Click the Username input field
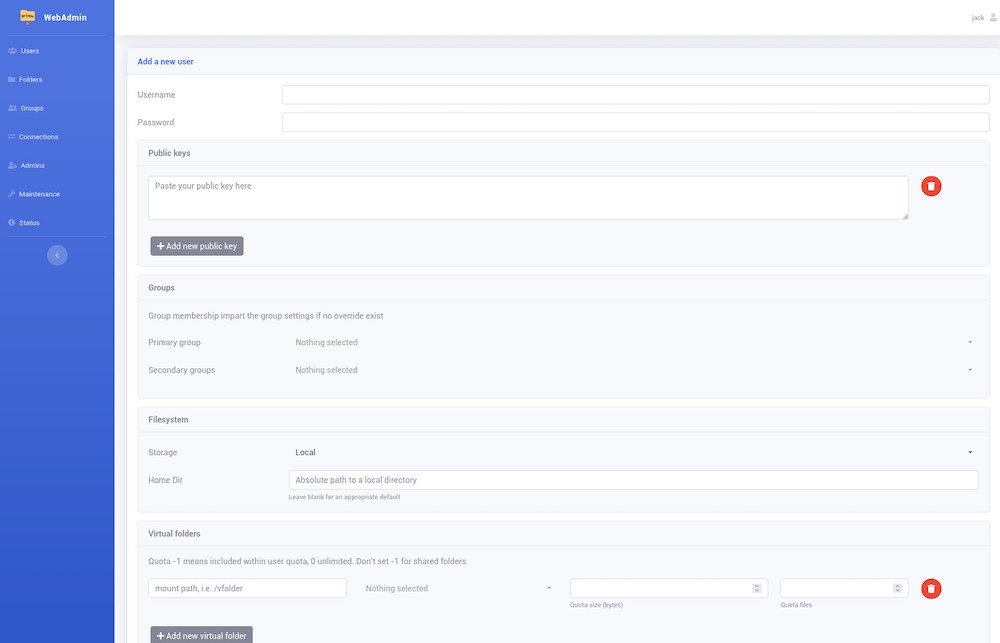The height and width of the screenshot is (643, 1000). tap(635, 94)
